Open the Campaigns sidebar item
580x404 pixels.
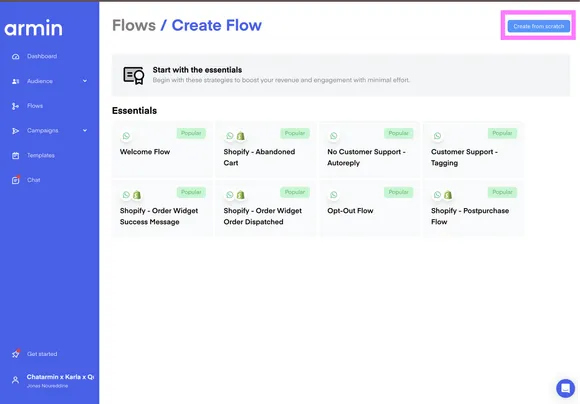tap(43, 131)
